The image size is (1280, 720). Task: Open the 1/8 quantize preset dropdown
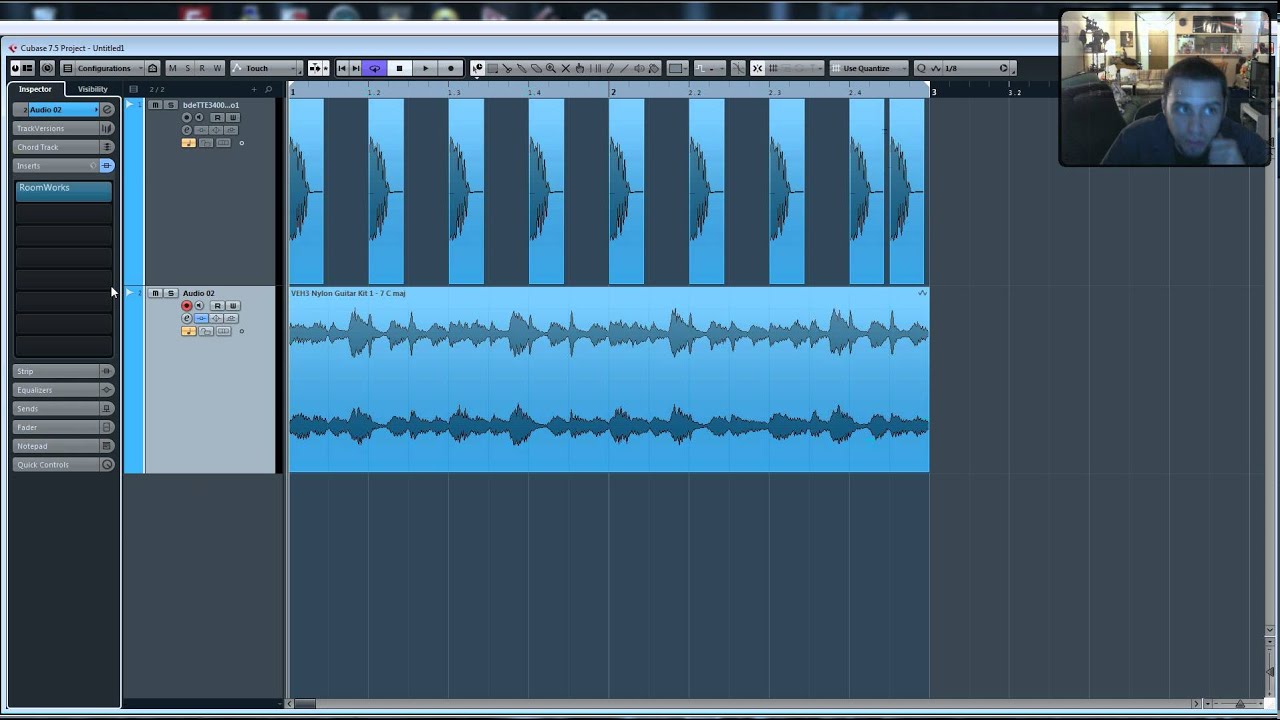point(963,68)
